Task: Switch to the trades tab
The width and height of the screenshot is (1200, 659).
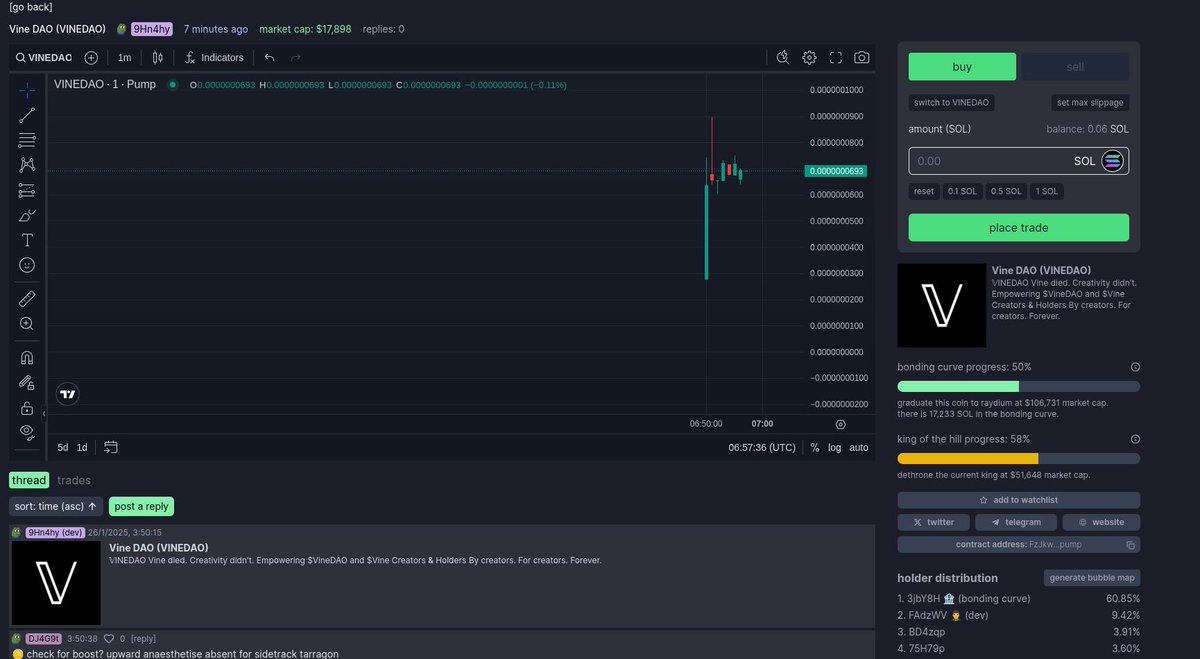Action: pos(74,480)
